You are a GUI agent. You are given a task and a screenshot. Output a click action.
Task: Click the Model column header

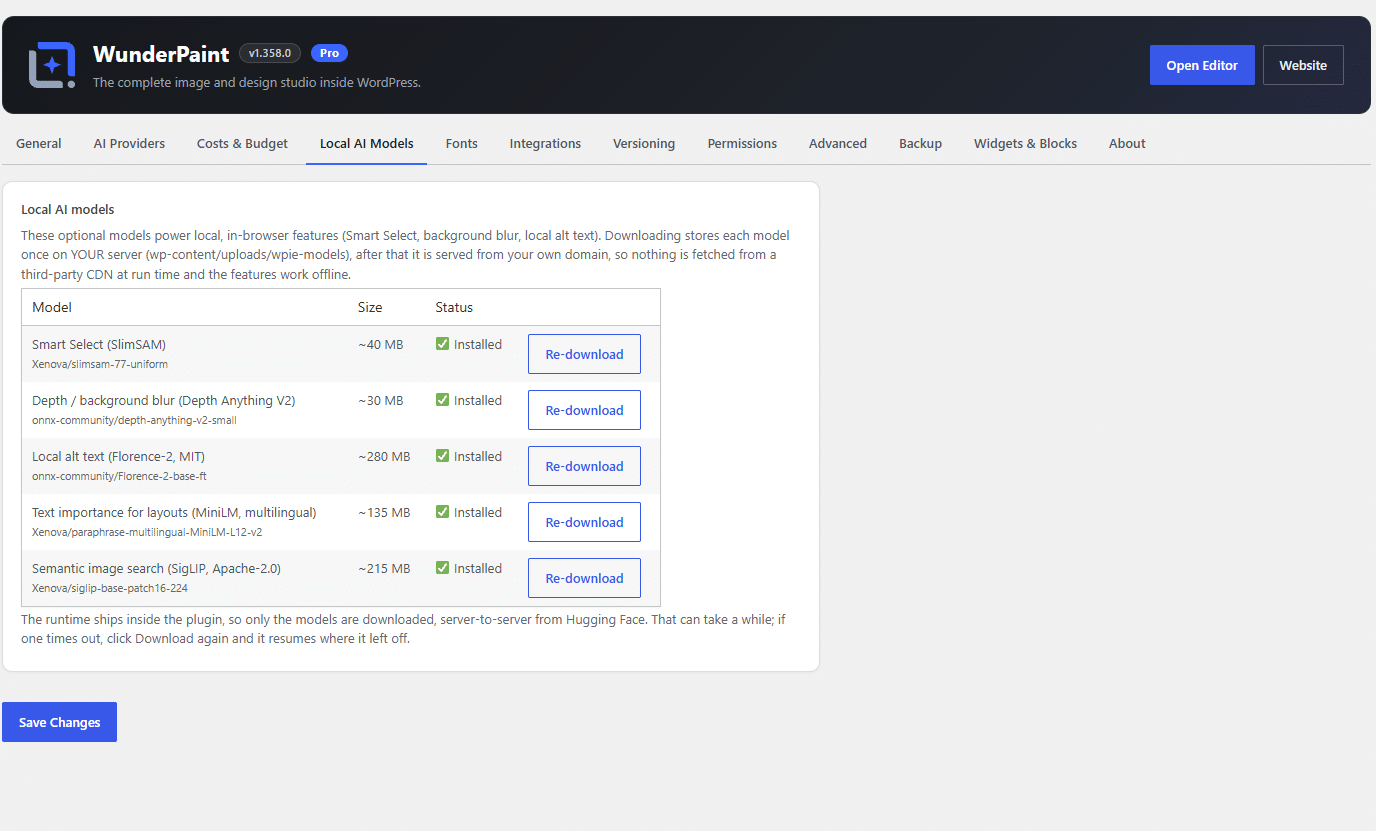coord(52,307)
